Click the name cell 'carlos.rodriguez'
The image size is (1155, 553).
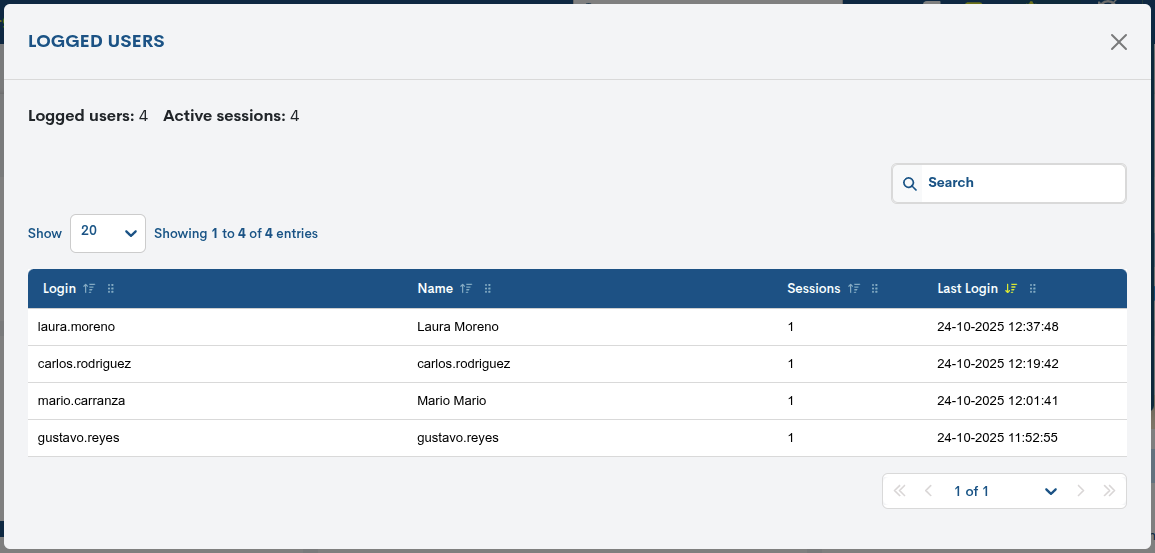(x=463, y=364)
